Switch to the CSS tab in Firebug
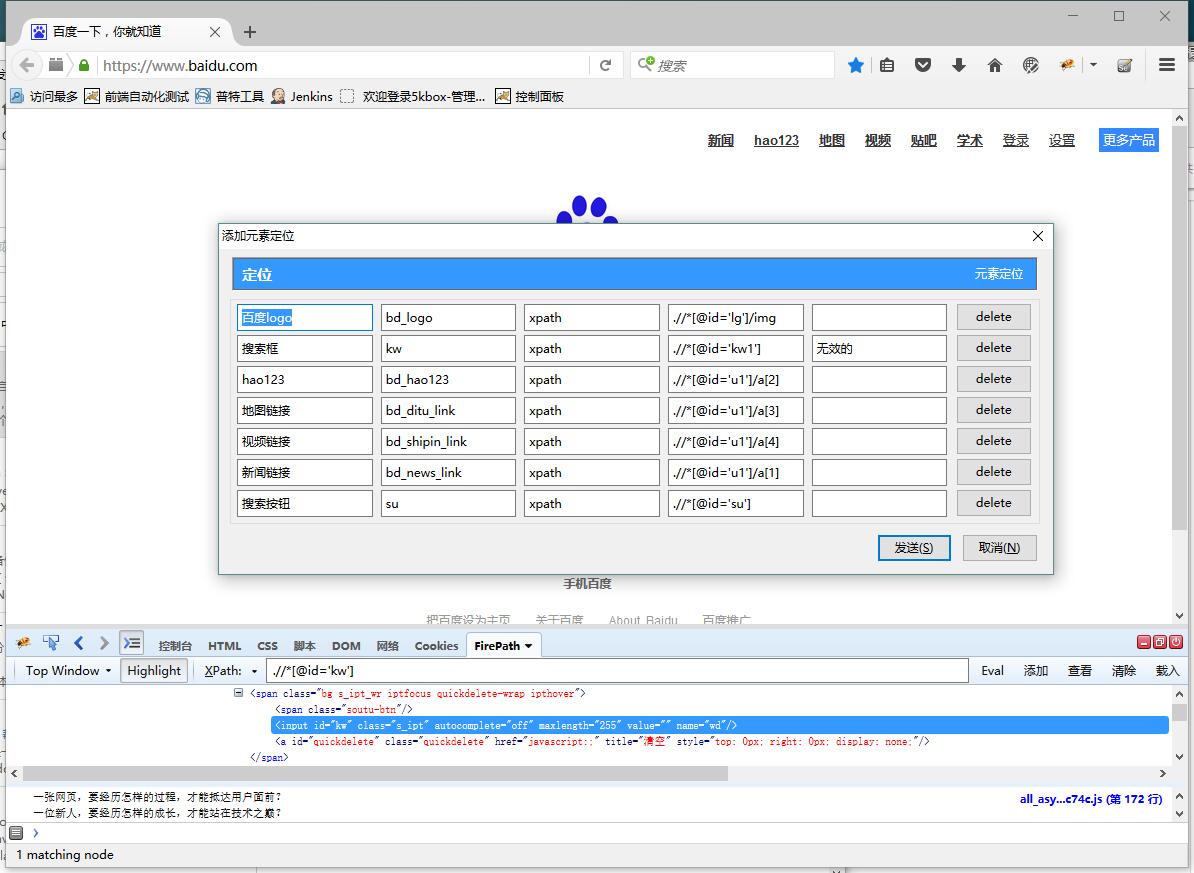Screen dimensions: 1194x873 pyautogui.click(x=267, y=646)
